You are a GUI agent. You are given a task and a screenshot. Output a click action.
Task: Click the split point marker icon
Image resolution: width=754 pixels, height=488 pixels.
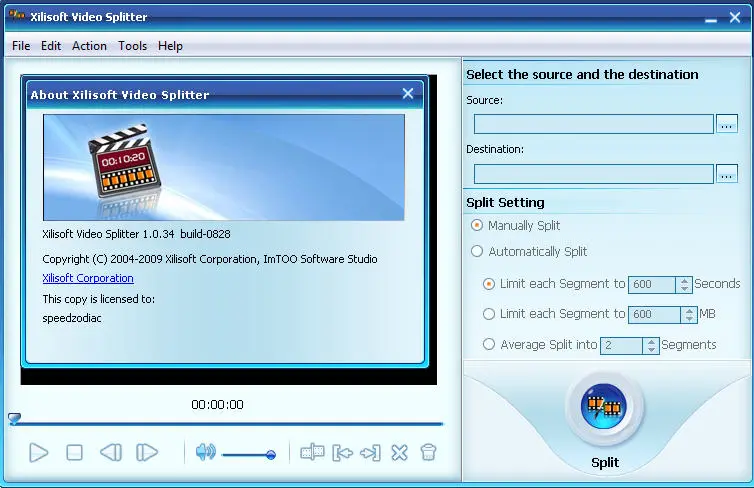pos(312,452)
